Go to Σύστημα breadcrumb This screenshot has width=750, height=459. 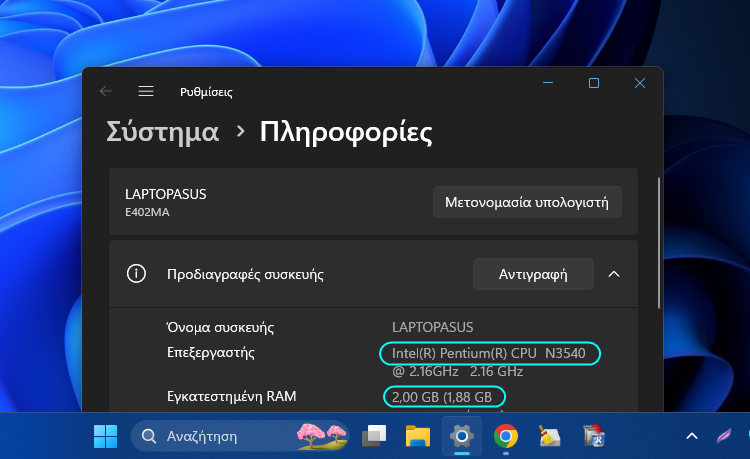[x=162, y=131]
